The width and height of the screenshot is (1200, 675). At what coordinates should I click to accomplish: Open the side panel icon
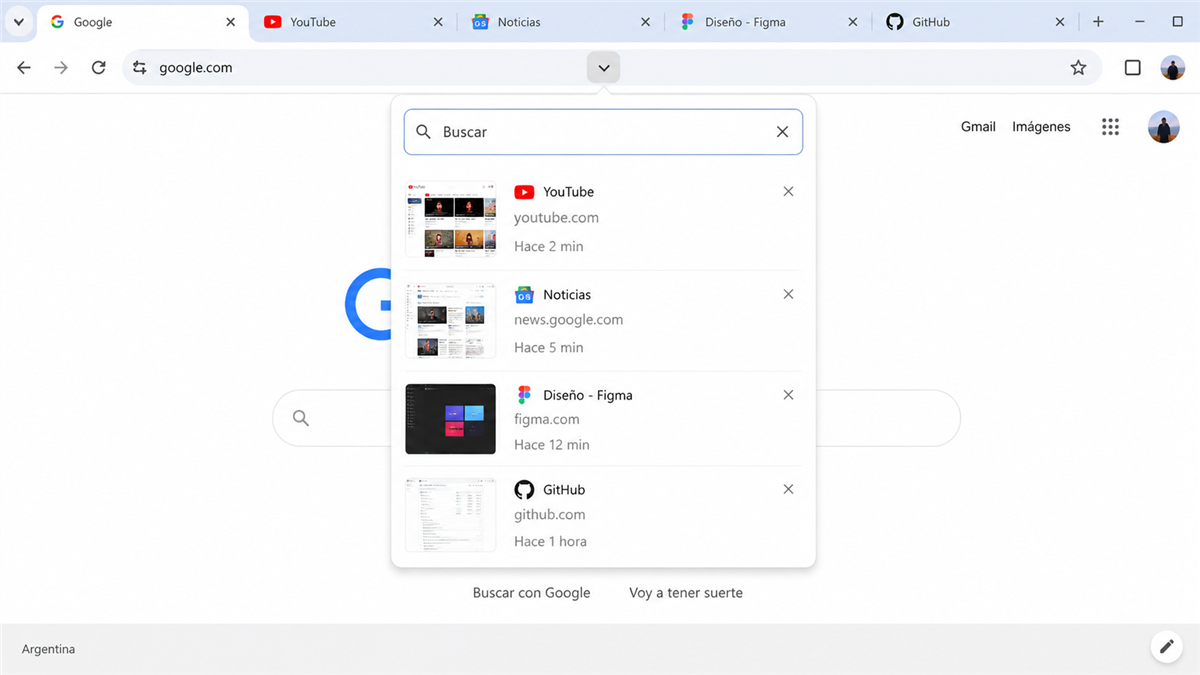coord(1132,68)
